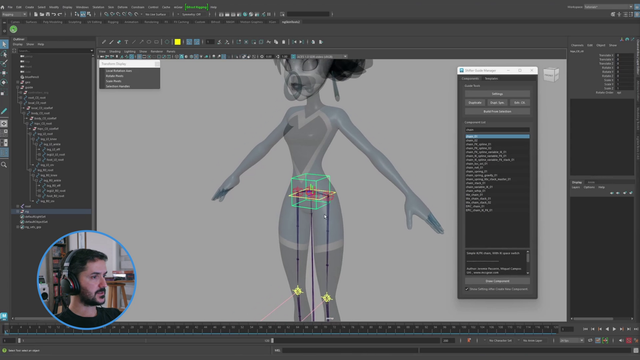This screenshot has width=640, height=360.
Task: Open the mGear menu
Action: point(178,7)
